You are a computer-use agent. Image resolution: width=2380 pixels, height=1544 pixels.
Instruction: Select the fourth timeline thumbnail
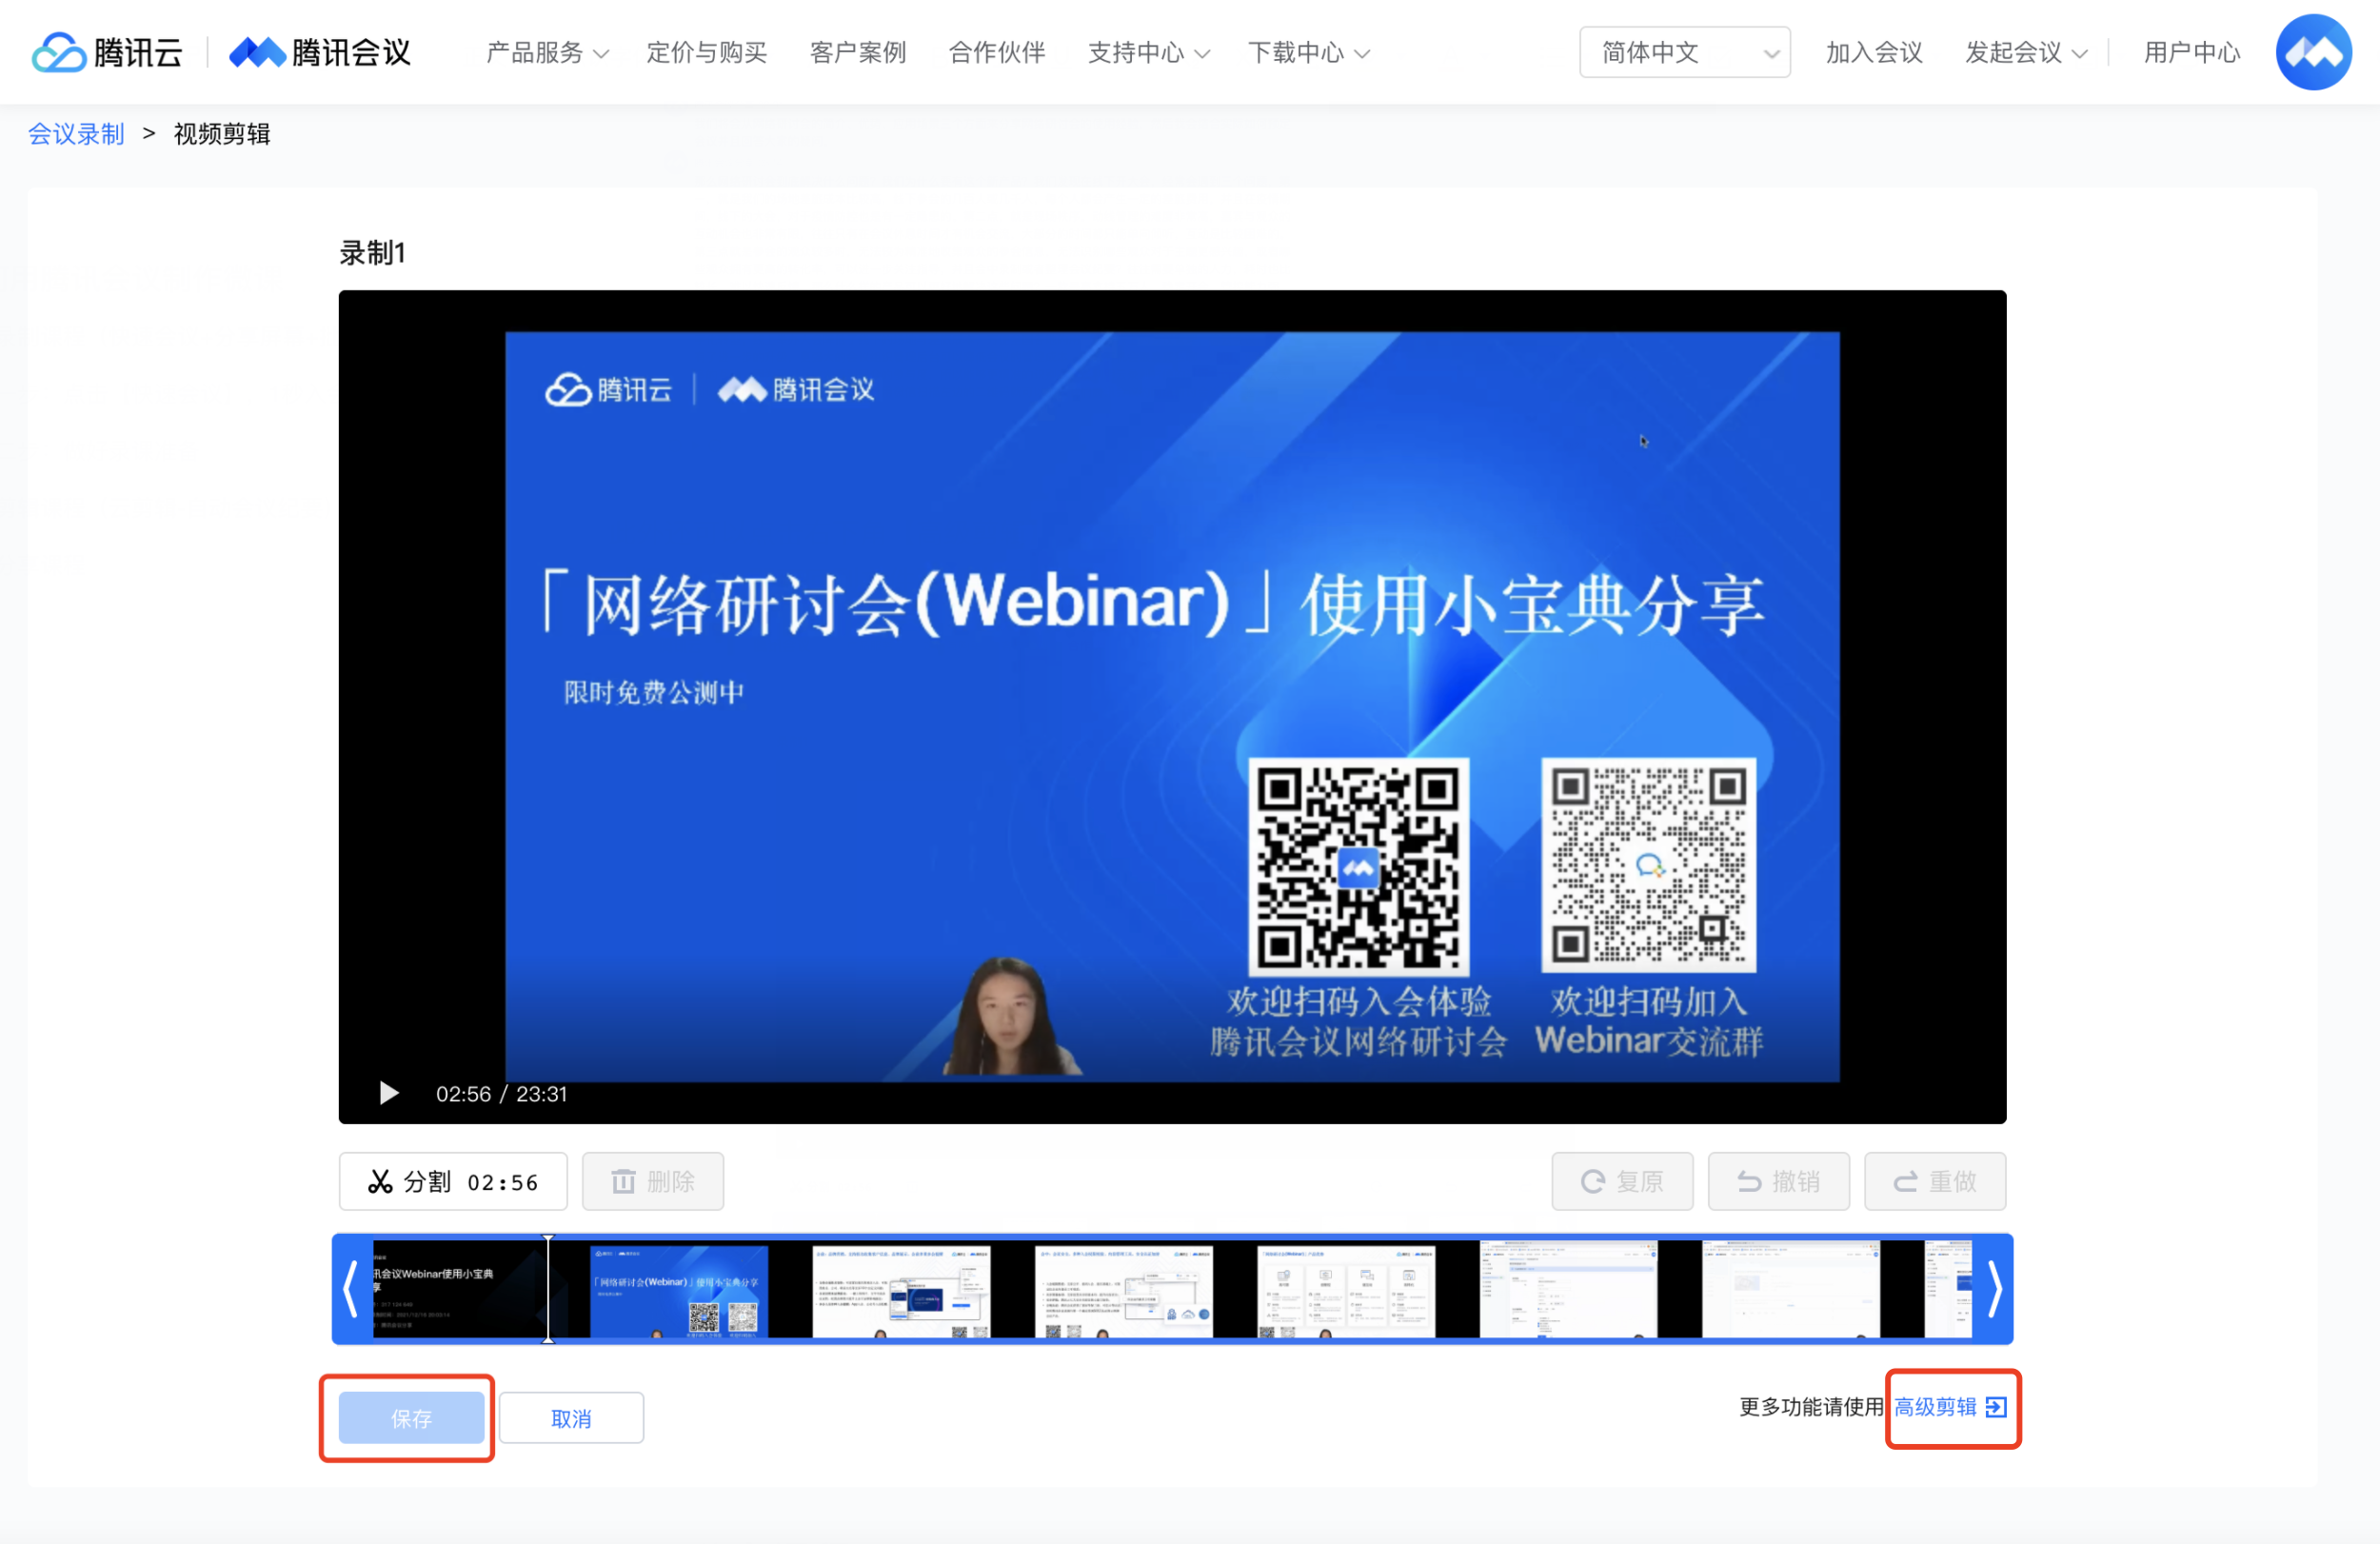click(1123, 1289)
